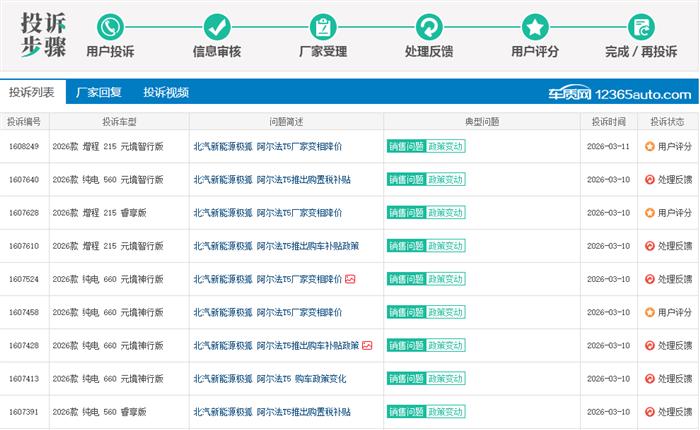The image size is (700, 430).
Task: Open complaint 1607391 about 购置税补贴
Action: pos(272,412)
